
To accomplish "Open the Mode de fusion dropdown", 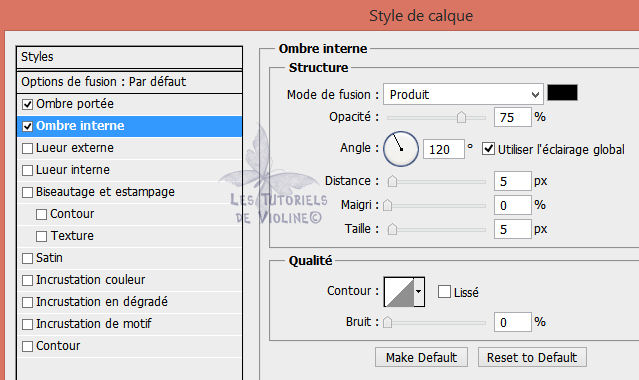I will click(x=463, y=95).
